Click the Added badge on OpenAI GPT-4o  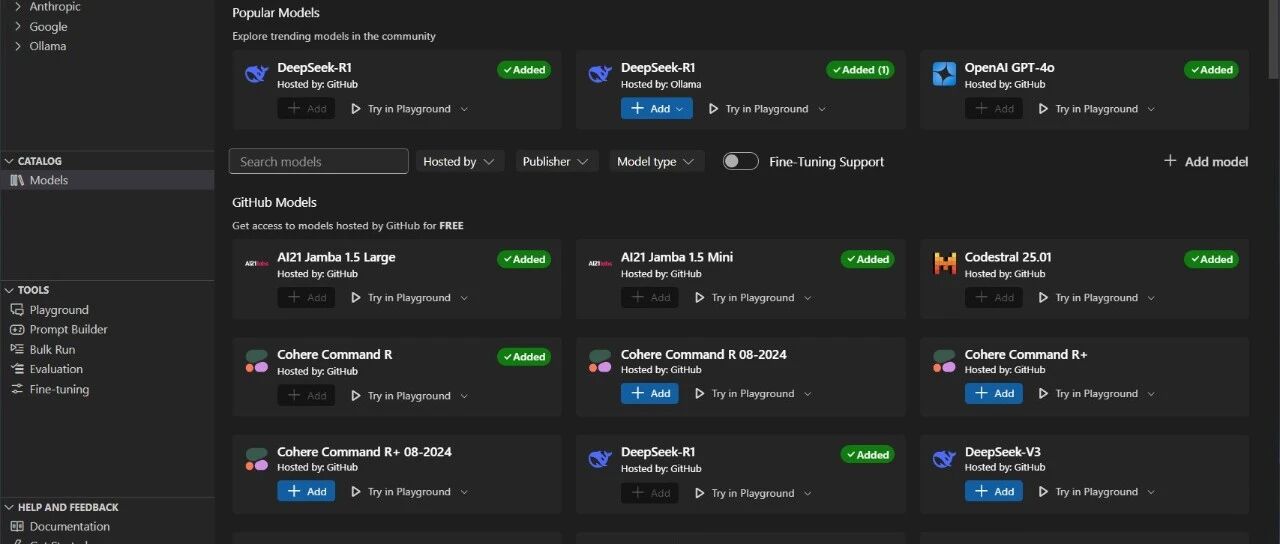[x=1211, y=70]
